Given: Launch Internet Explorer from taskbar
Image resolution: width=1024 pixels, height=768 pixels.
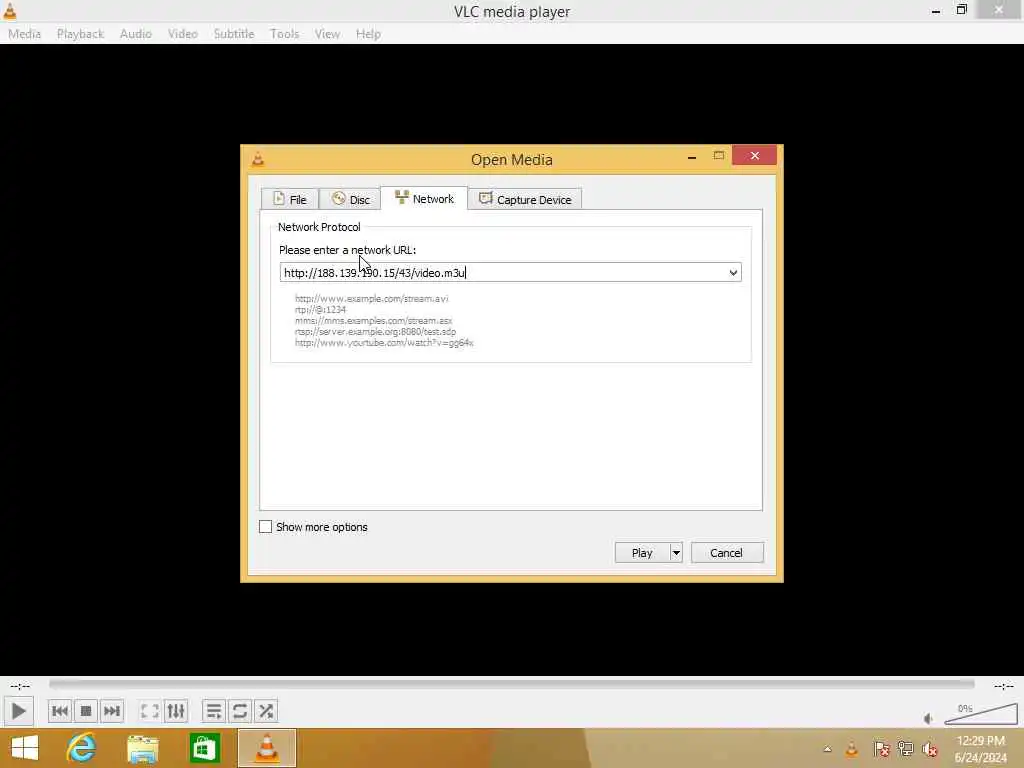Looking at the screenshot, I should click(81, 748).
